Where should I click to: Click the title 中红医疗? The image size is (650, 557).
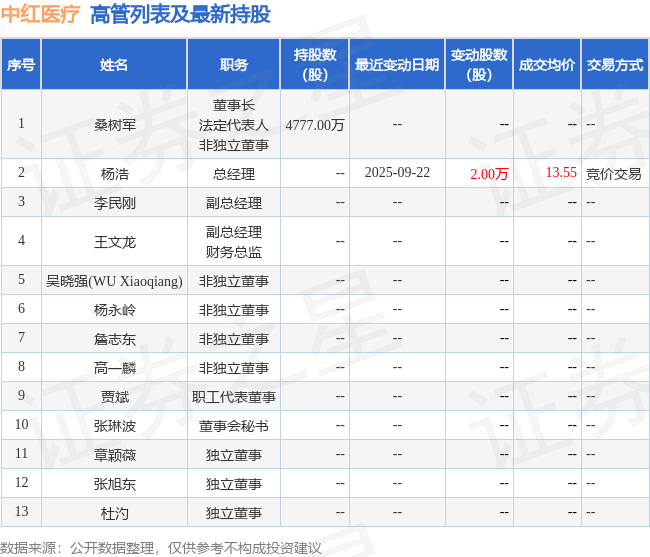coord(40,14)
